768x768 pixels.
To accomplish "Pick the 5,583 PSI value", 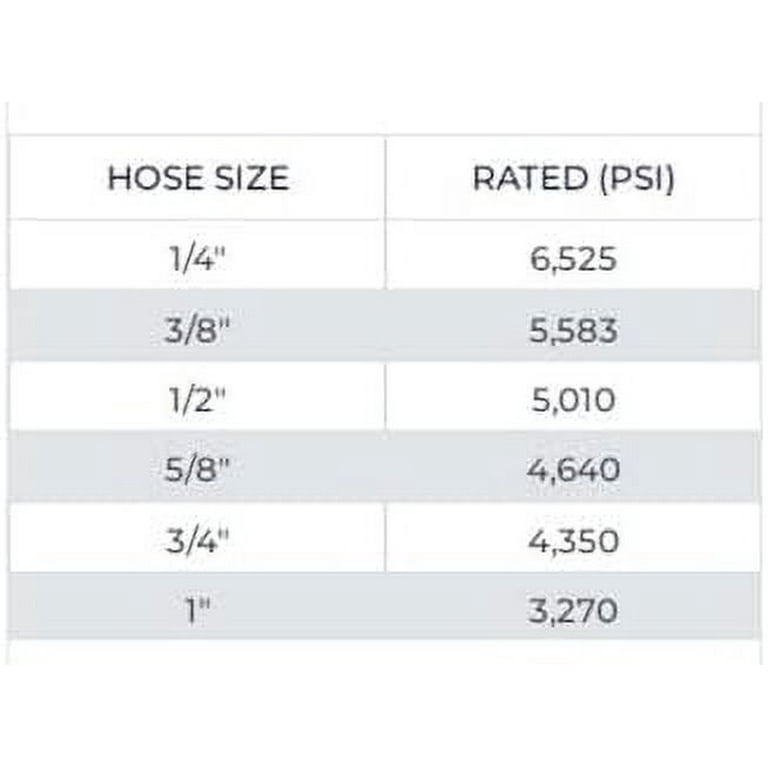I will point(574,330).
